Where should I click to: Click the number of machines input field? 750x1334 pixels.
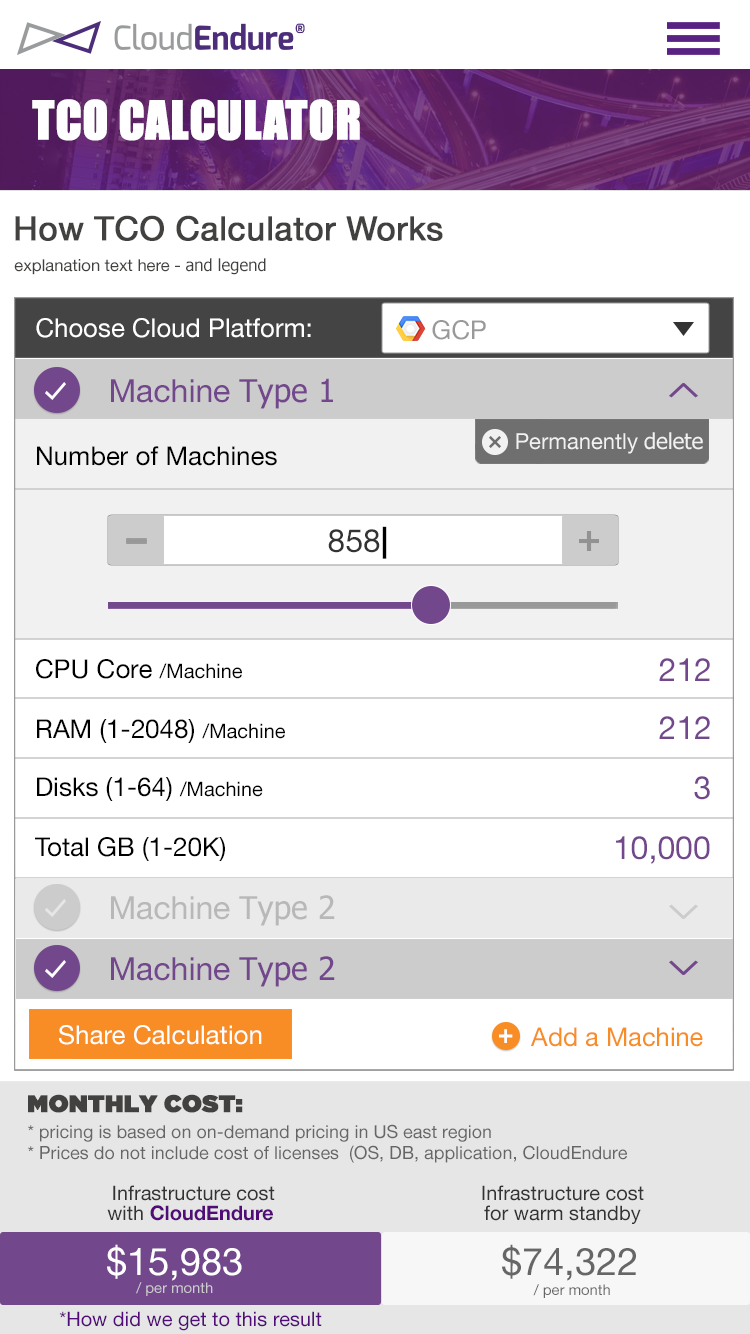click(x=362, y=541)
